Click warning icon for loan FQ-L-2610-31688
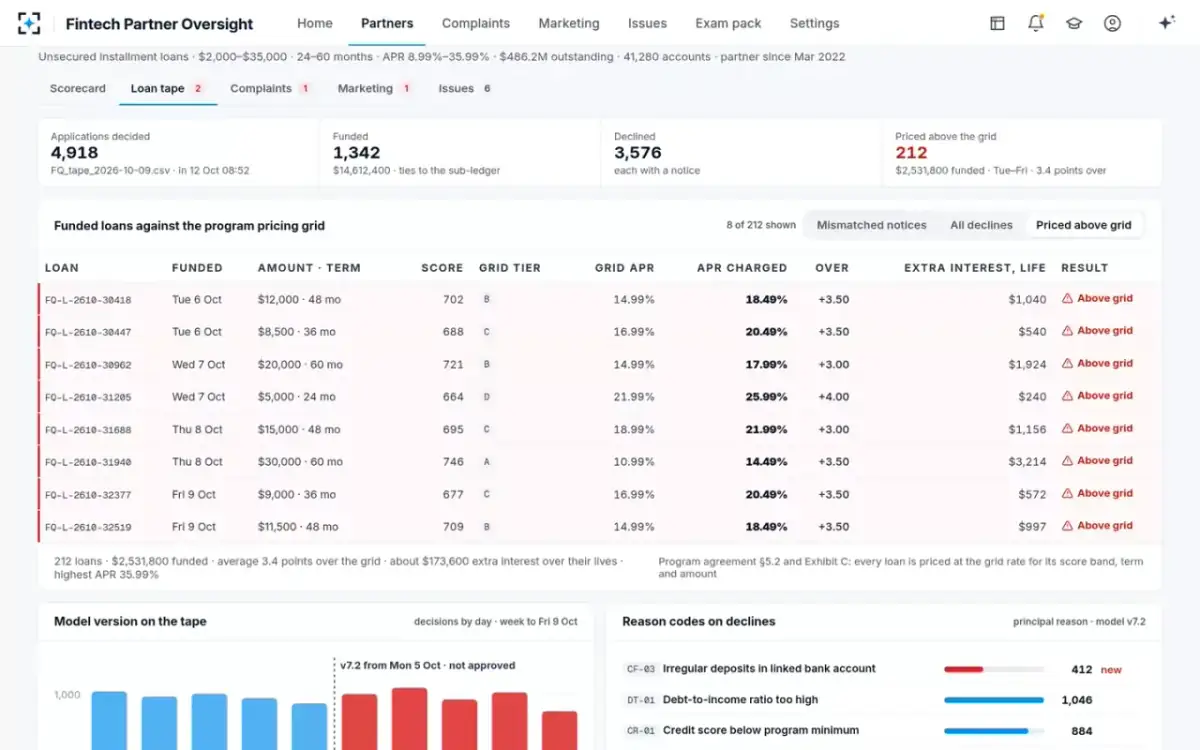The image size is (1200, 750). click(1067, 429)
